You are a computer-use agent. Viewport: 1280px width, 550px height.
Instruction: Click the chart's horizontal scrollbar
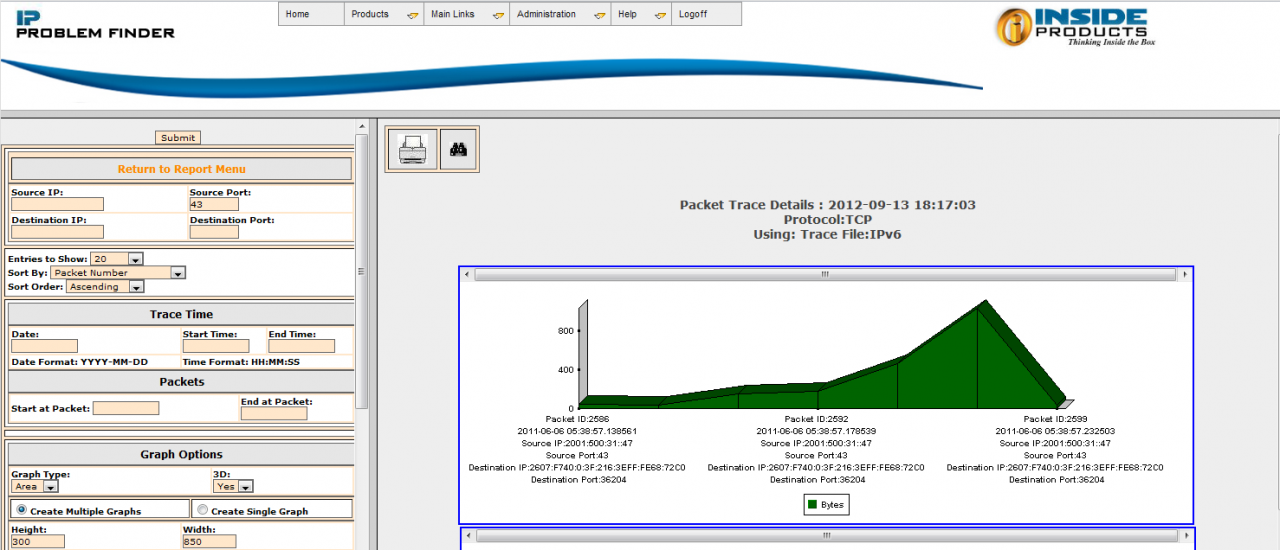tap(825, 274)
